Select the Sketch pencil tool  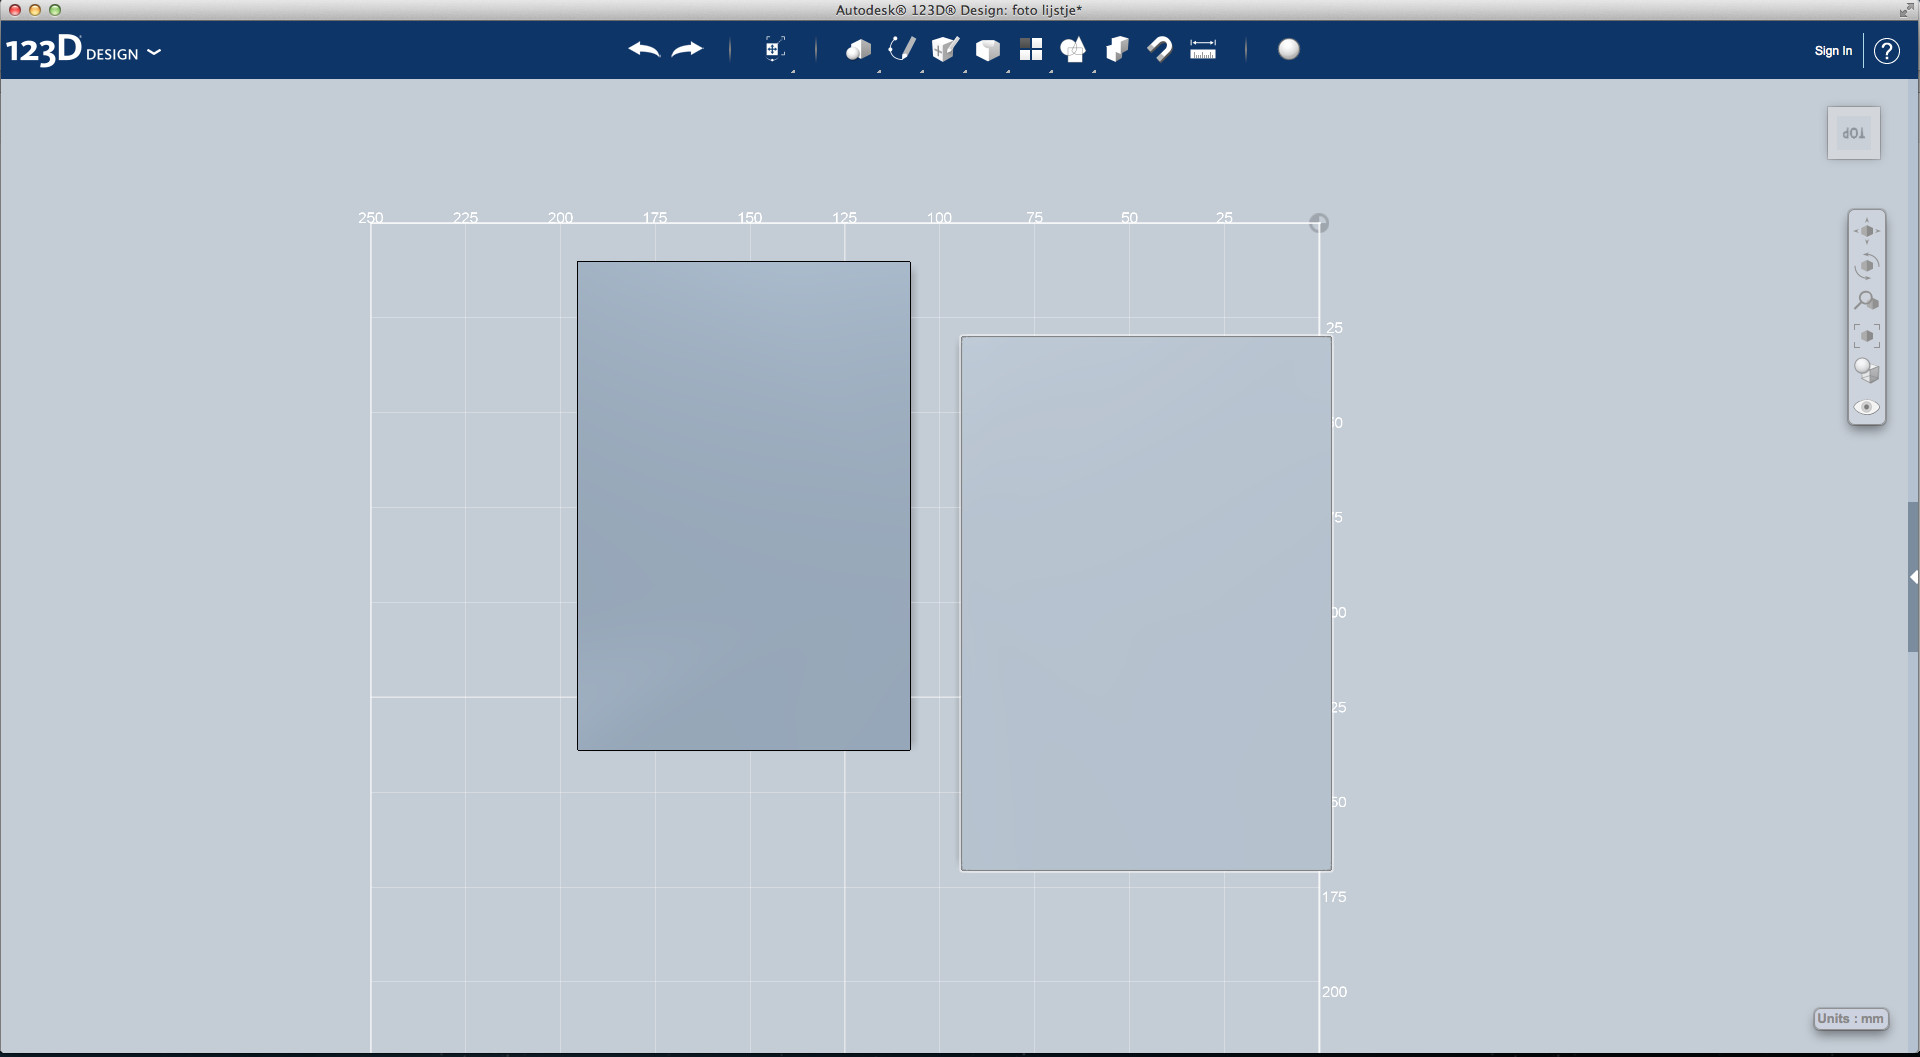point(902,49)
